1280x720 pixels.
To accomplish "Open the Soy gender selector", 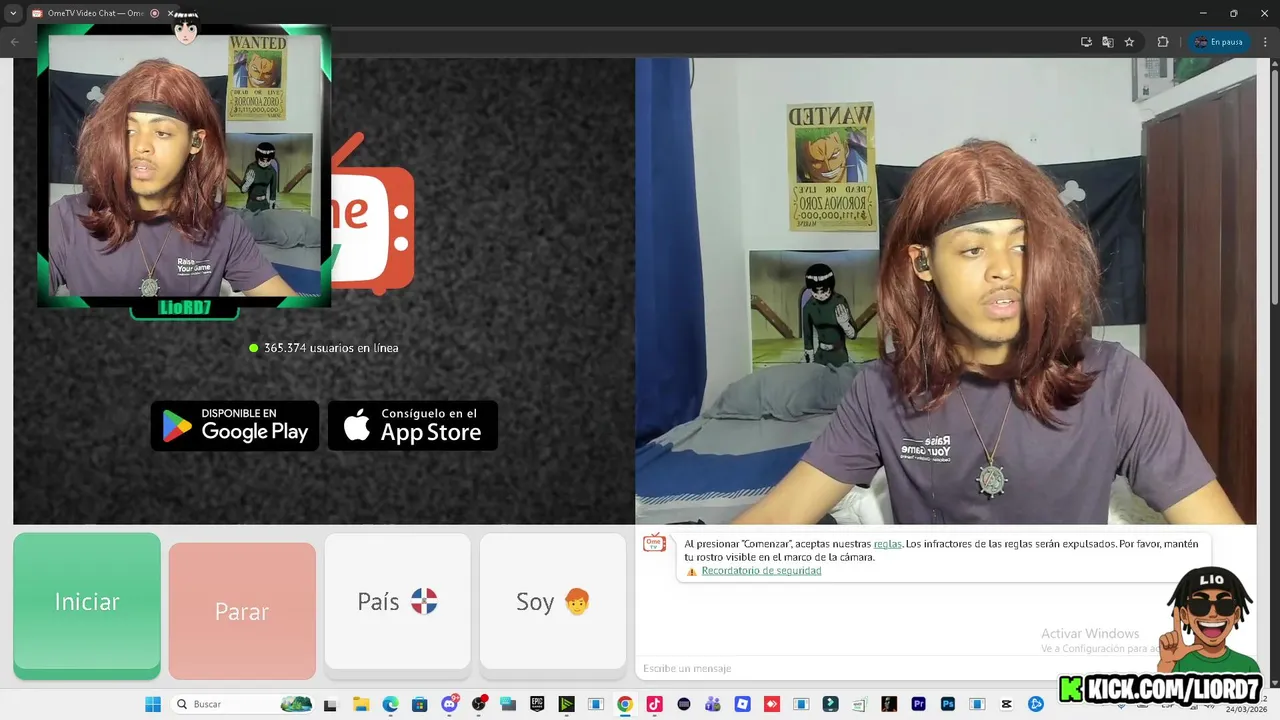I will click(x=553, y=601).
